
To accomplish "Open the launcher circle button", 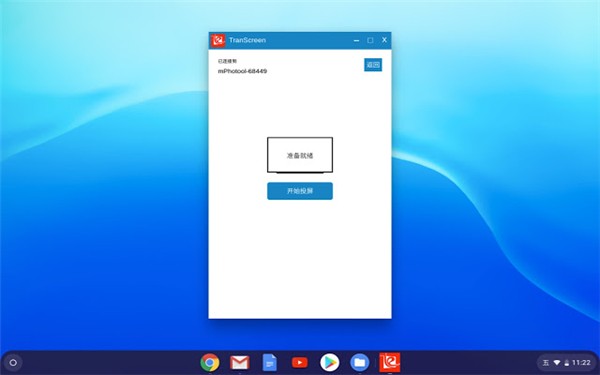I will (x=13, y=362).
